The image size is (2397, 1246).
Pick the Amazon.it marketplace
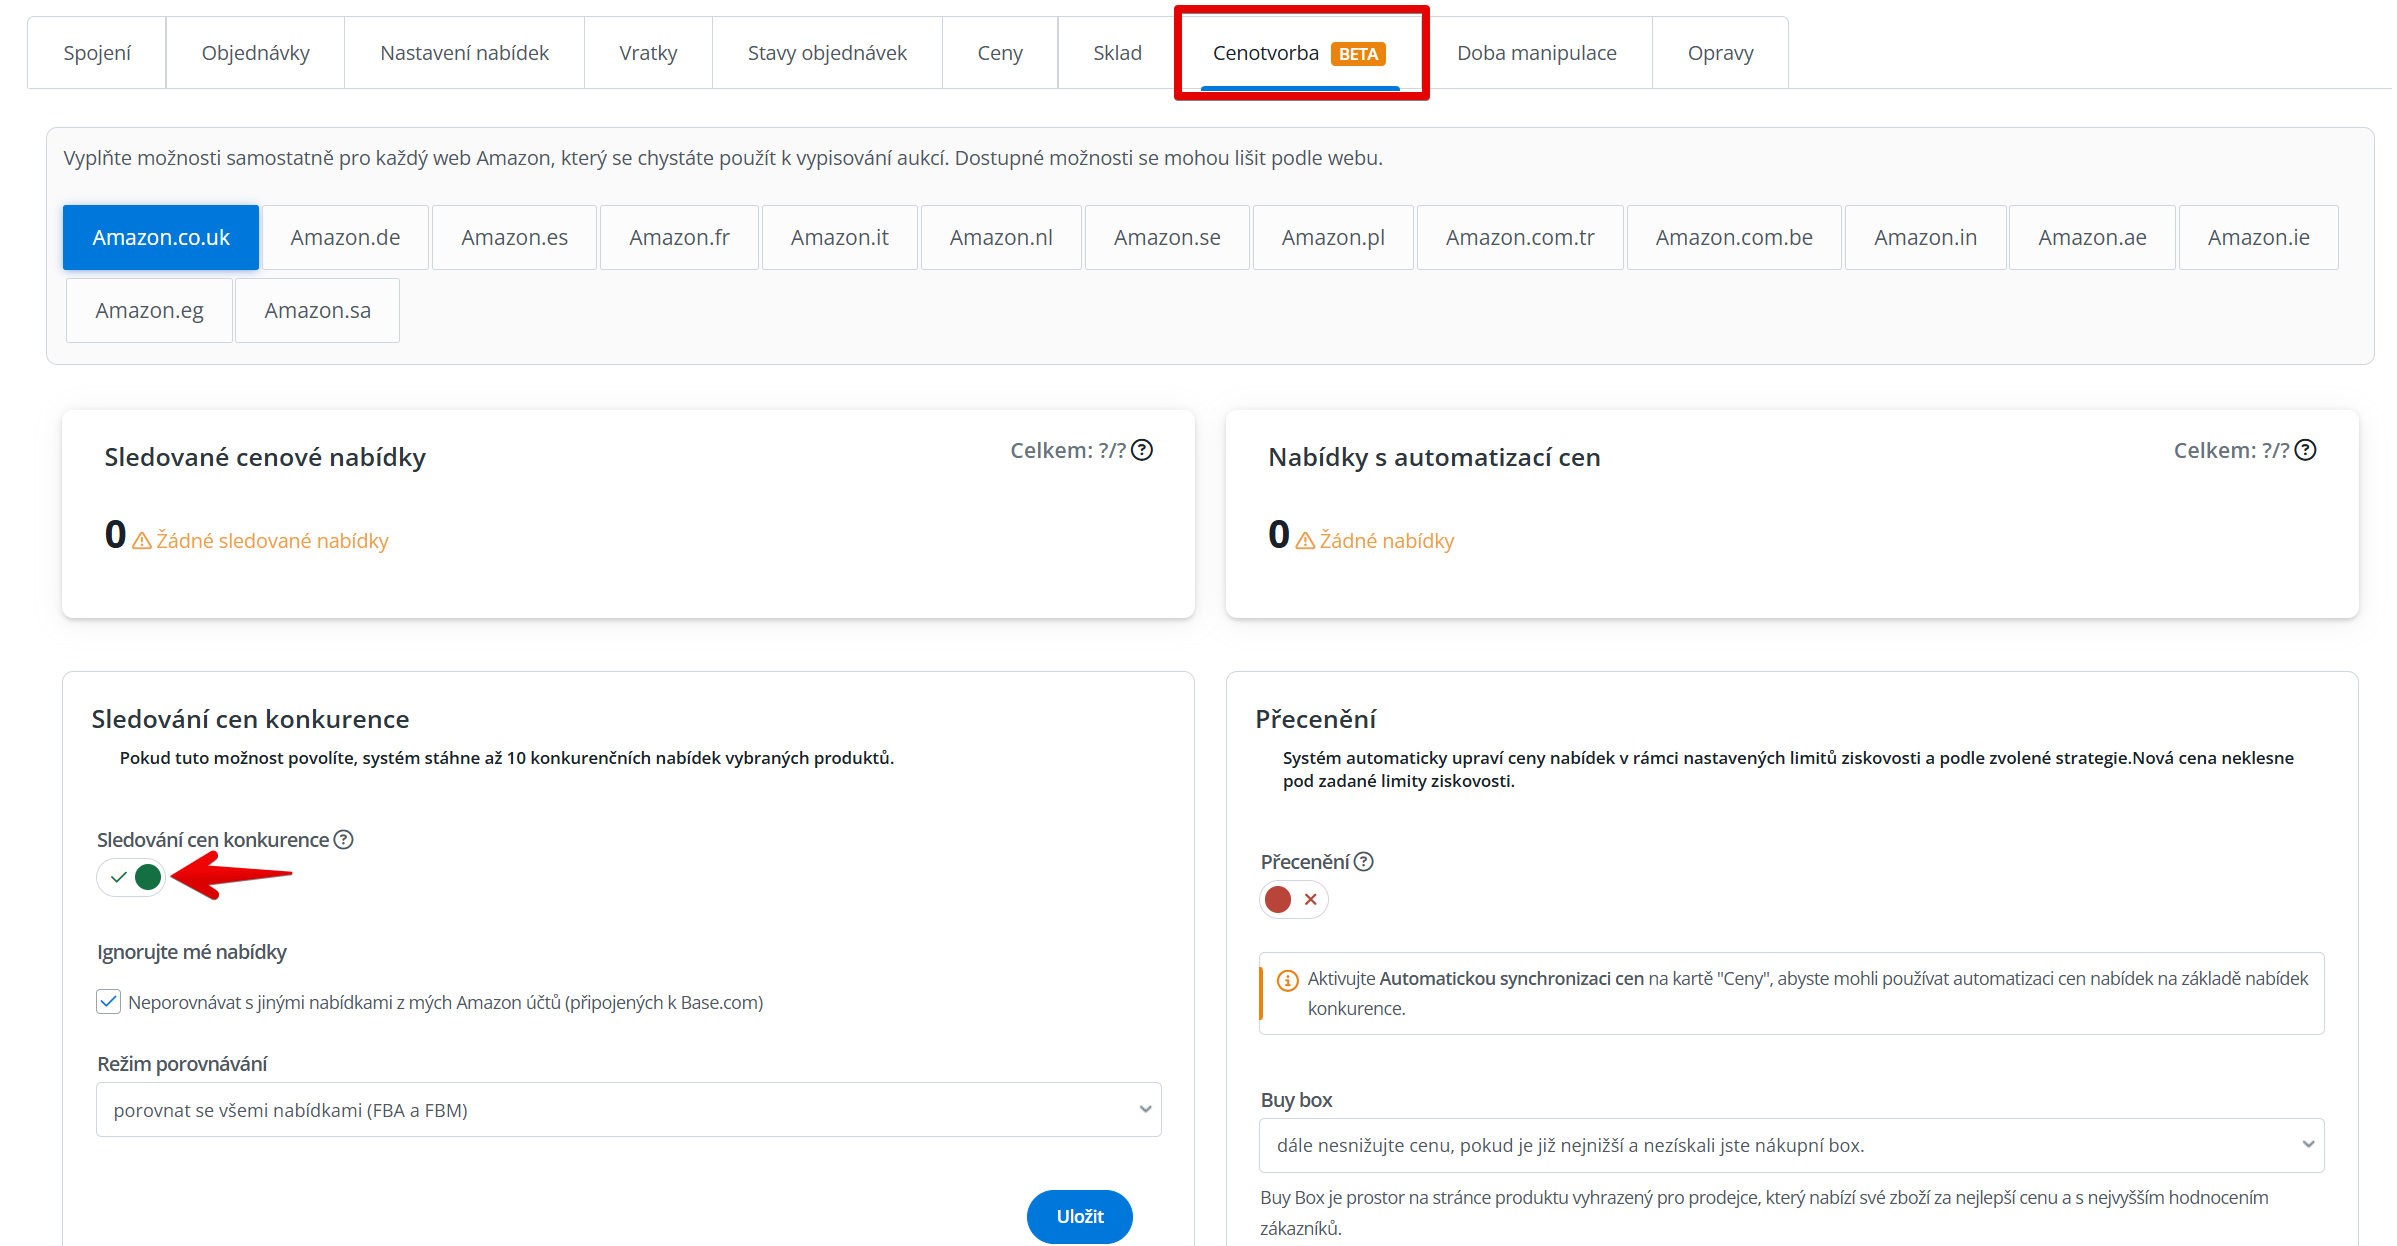pos(839,237)
